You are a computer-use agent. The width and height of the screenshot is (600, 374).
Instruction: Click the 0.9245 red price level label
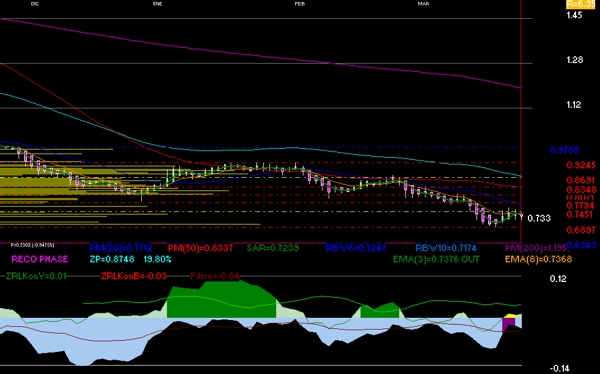[581, 165]
